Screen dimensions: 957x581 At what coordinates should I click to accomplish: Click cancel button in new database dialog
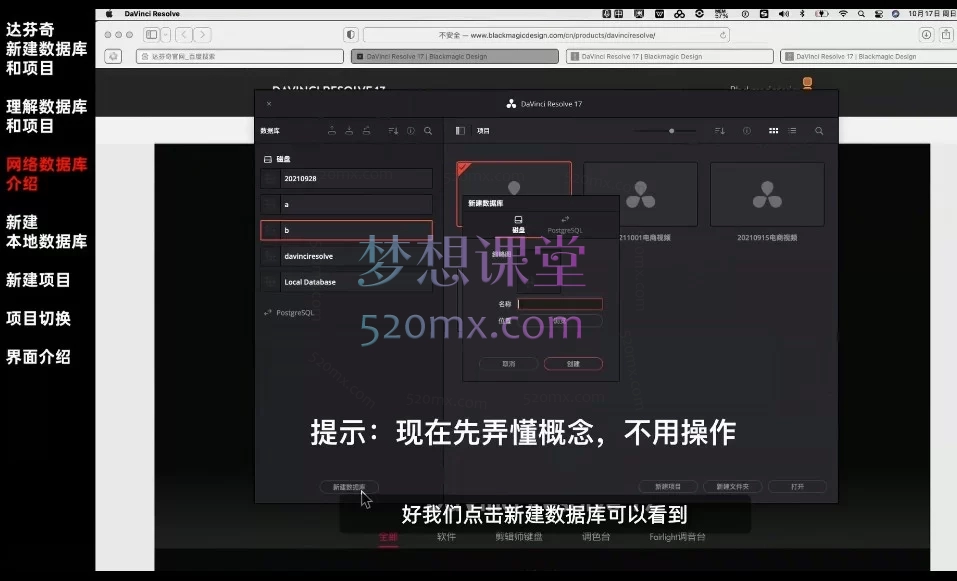click(x=508, y=364)
